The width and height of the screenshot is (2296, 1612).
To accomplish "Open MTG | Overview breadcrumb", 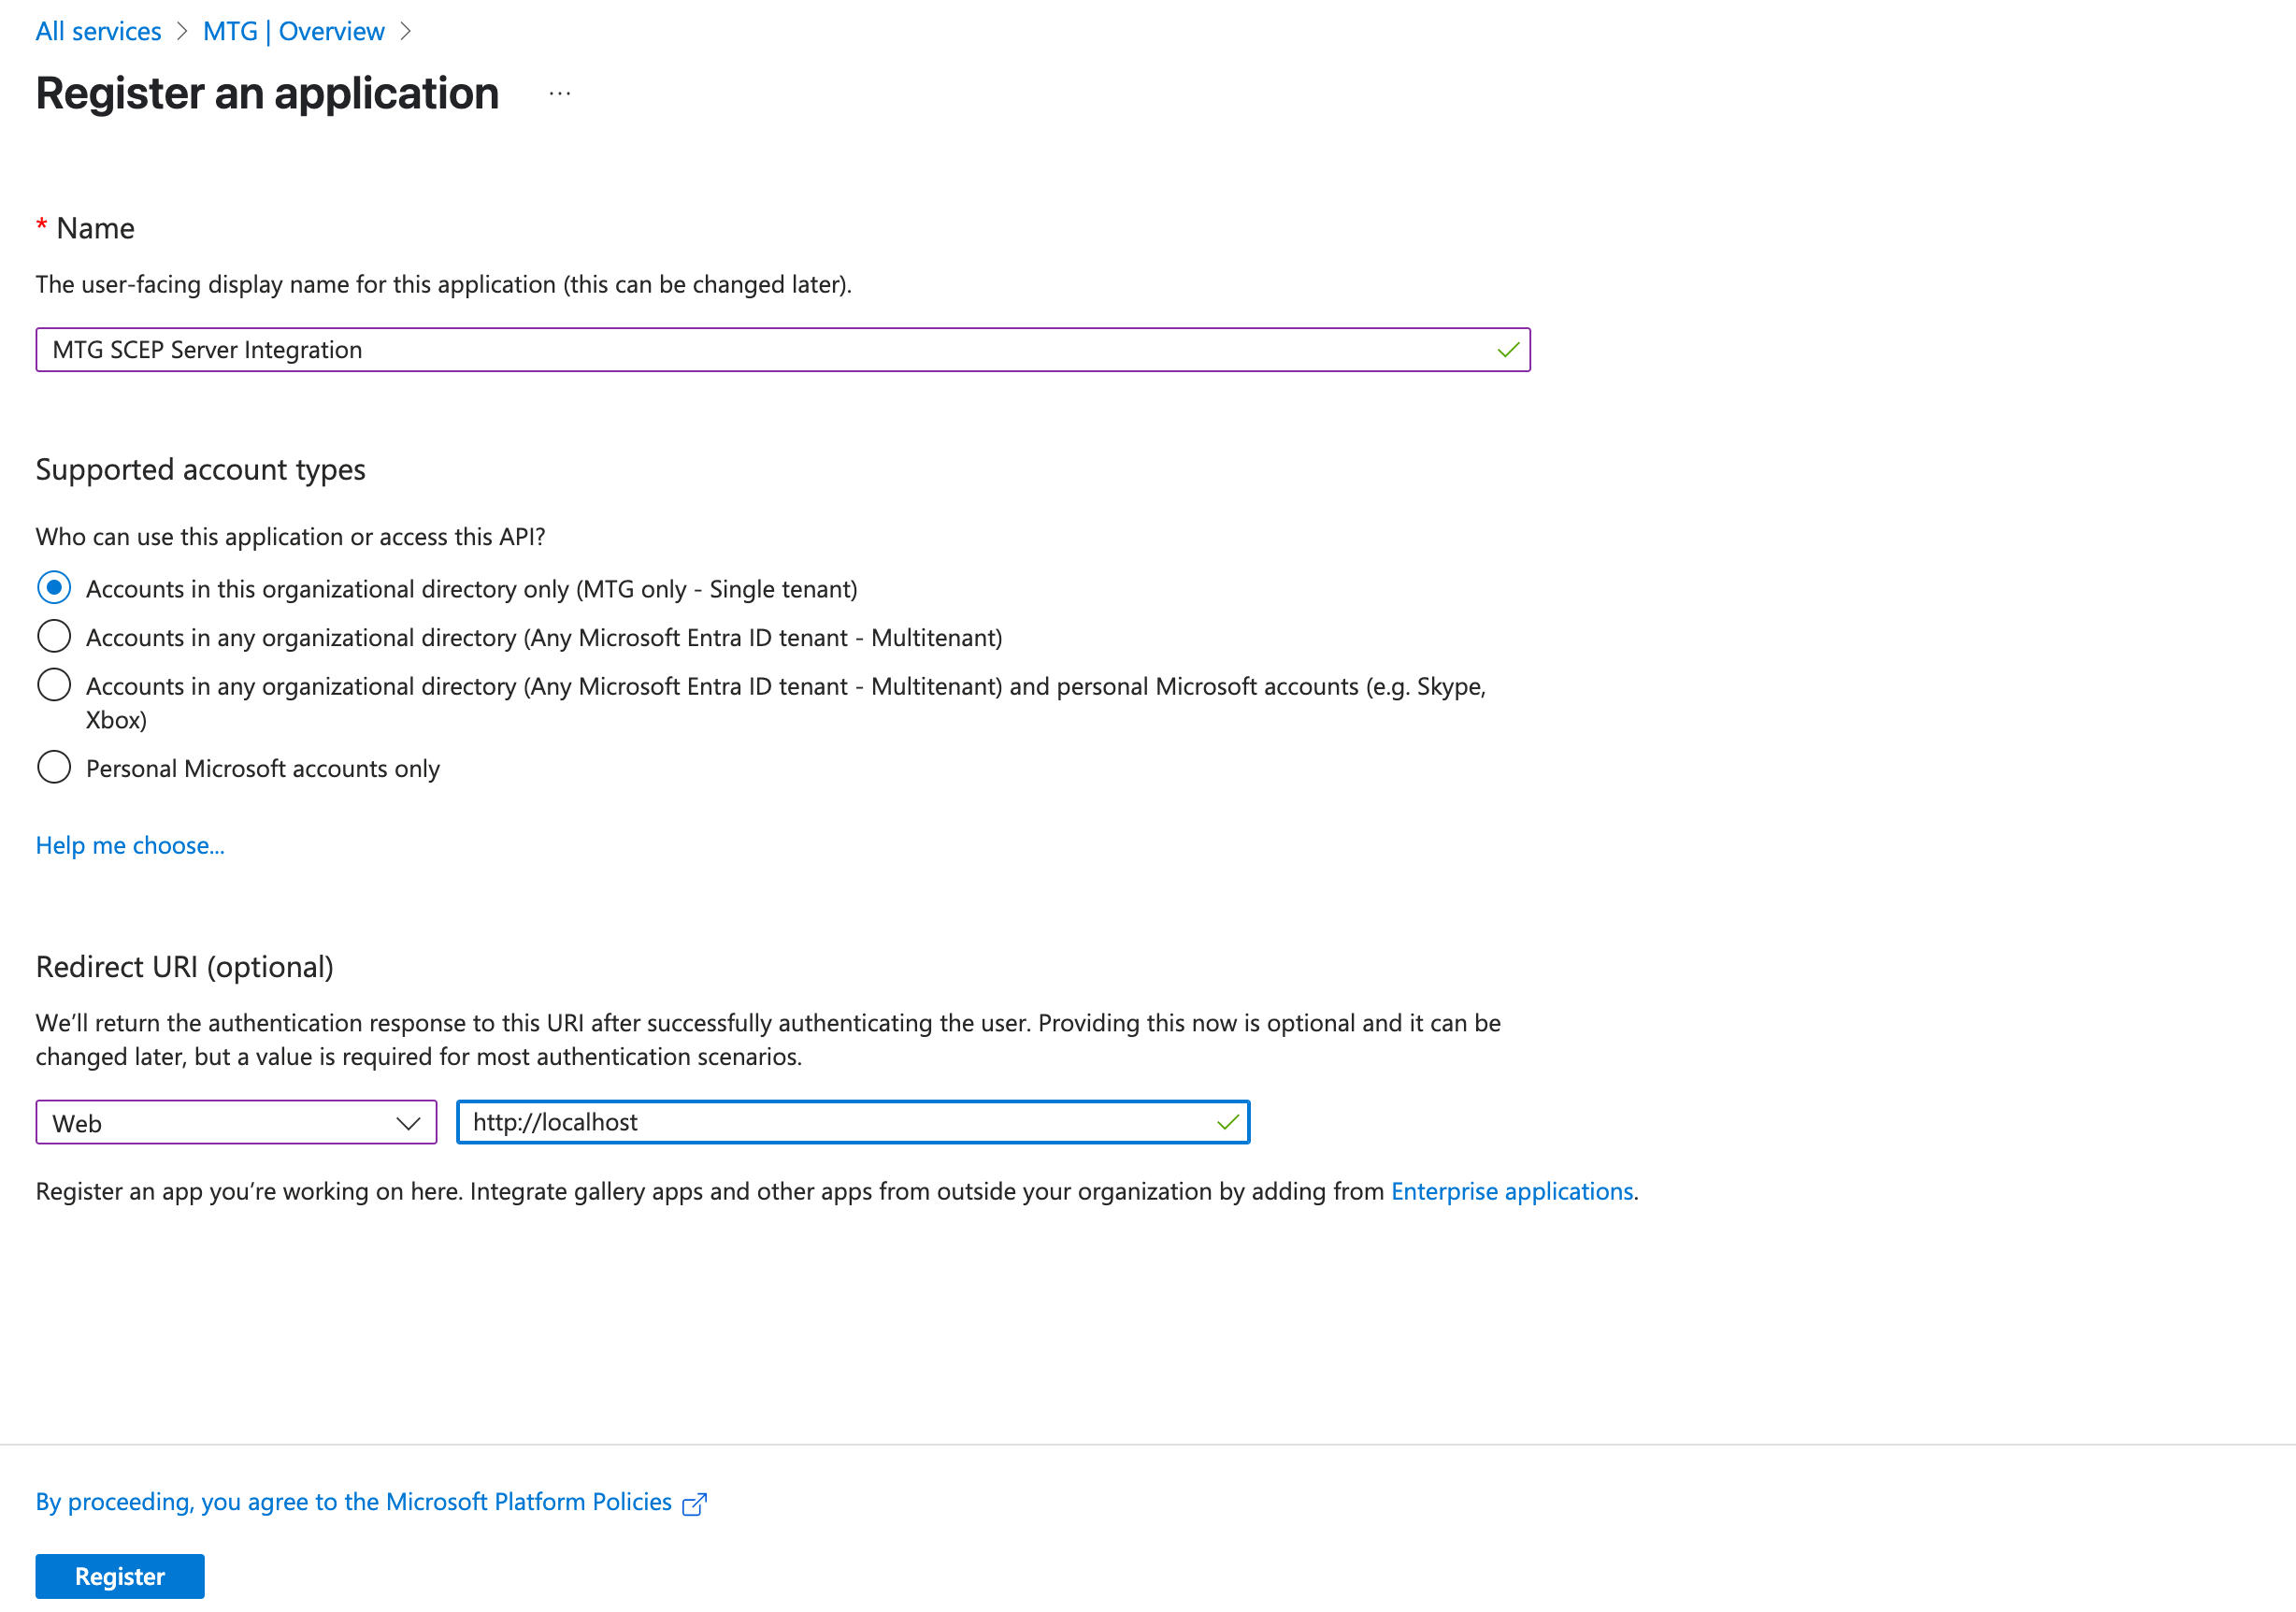I will click(x=293, y=31).
